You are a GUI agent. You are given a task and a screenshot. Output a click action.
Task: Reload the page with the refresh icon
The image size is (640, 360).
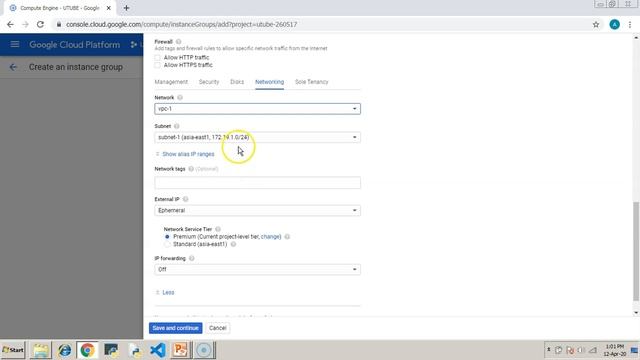[40, 24]
